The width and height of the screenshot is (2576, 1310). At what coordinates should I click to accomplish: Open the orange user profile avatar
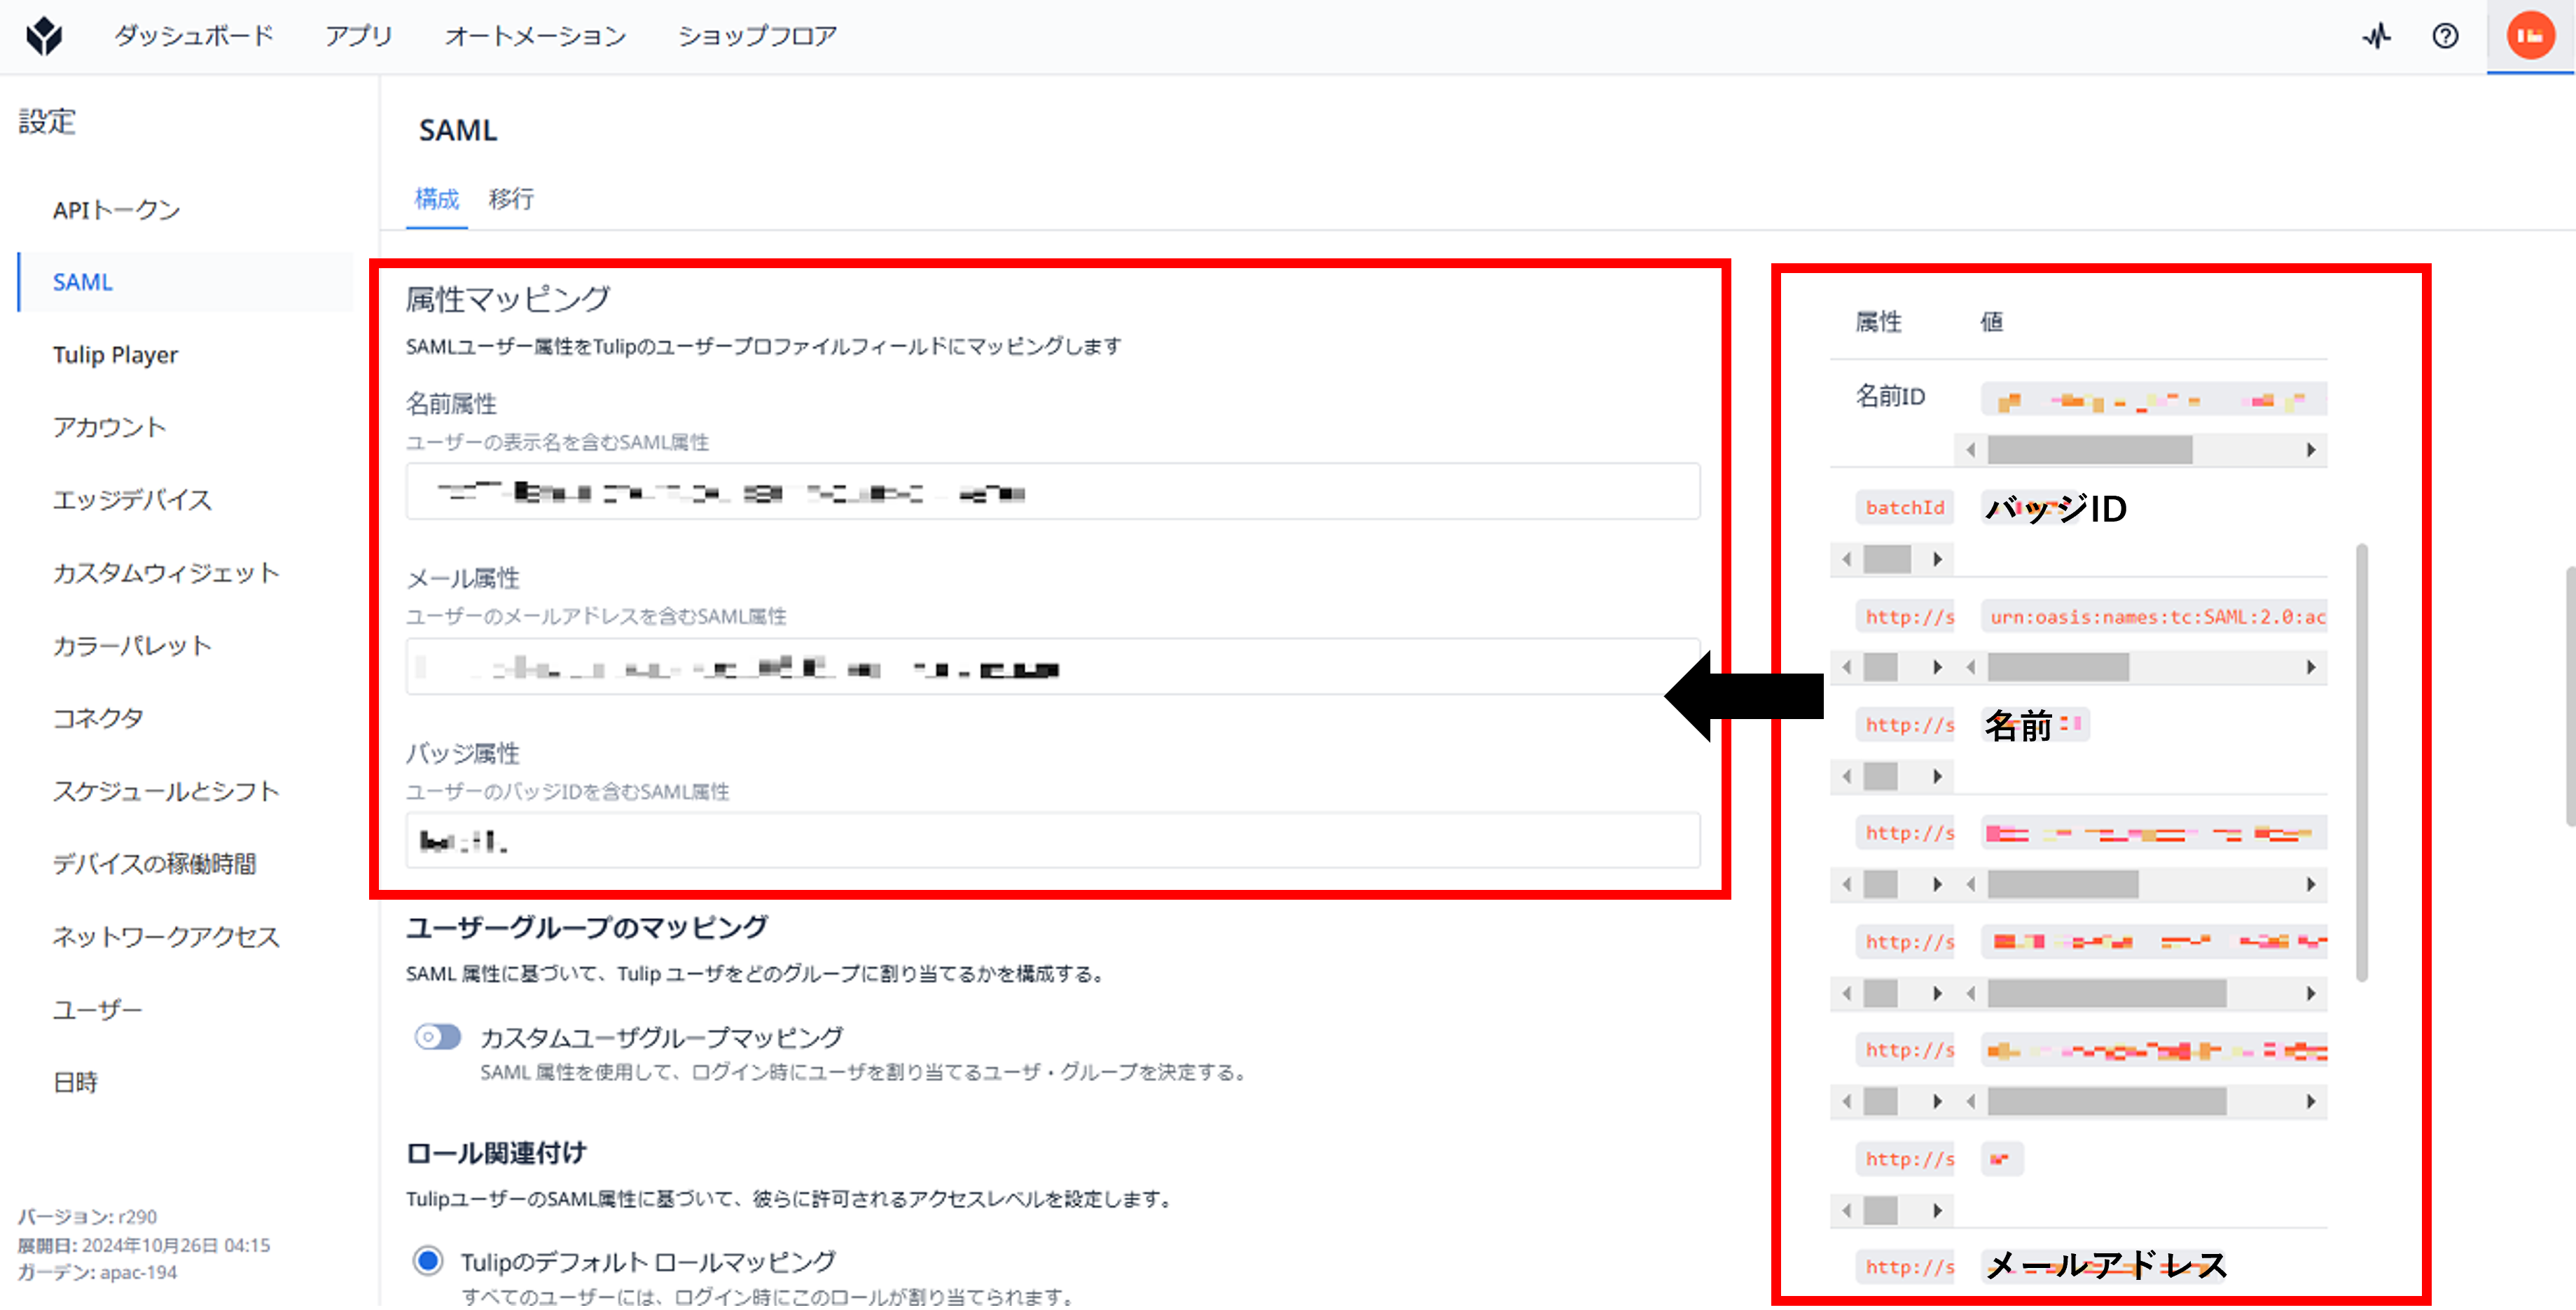click(2530, 36)
